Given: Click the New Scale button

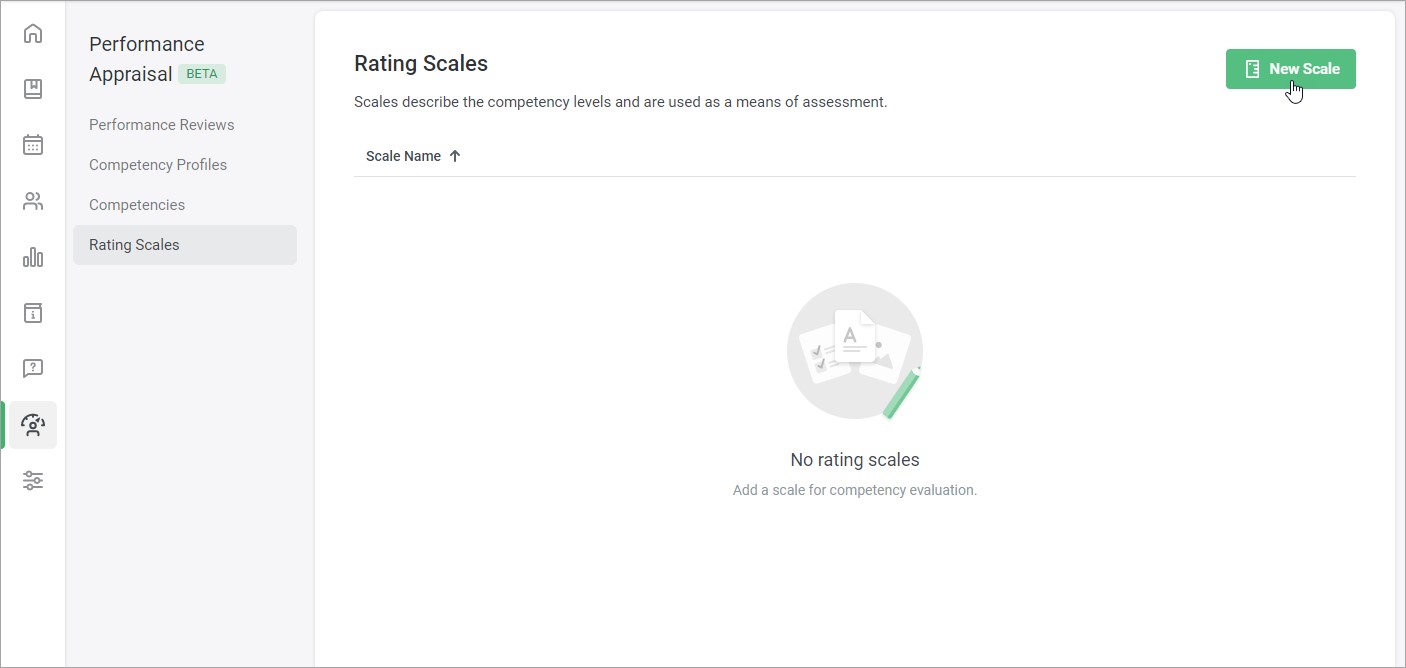Looking at the screenshot, I should pos(1291,69).
